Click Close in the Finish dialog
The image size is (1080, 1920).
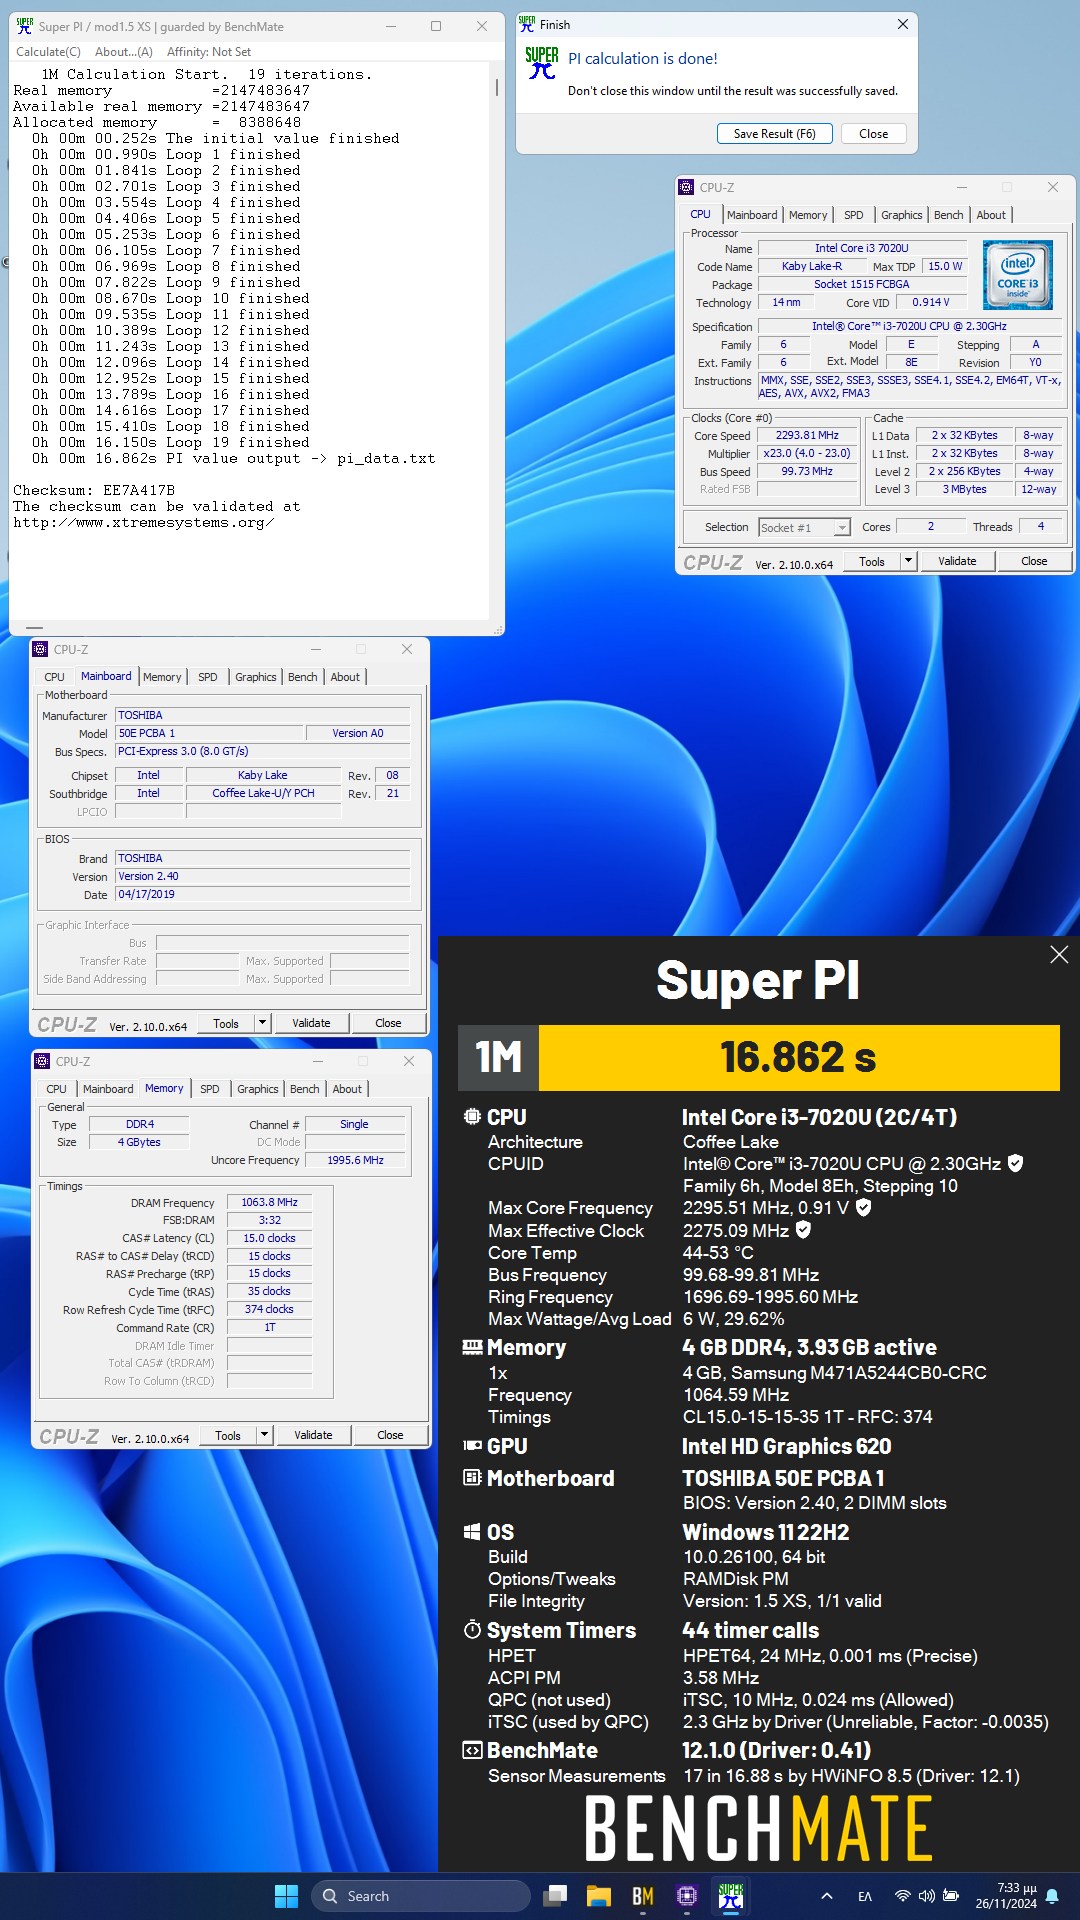873,133
